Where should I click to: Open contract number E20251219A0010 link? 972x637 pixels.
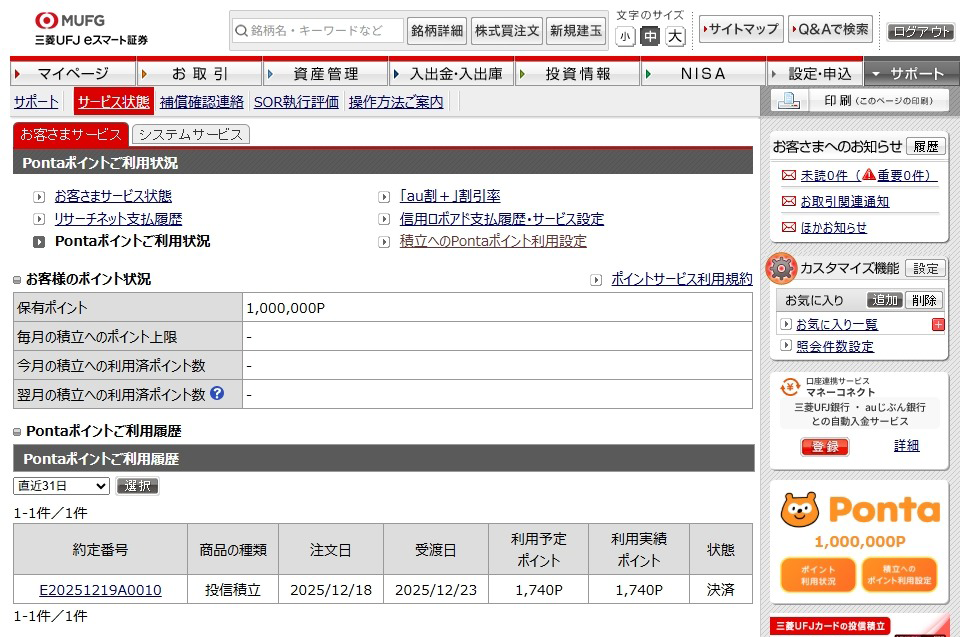100,590
